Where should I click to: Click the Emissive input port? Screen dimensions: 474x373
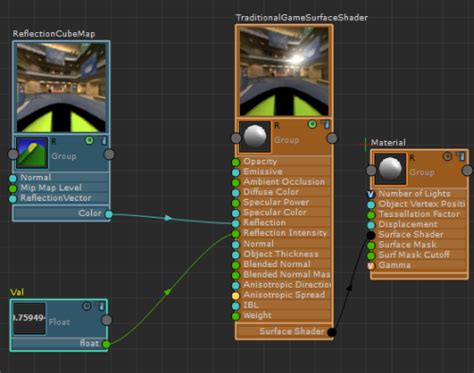pyautogui.click(x=236, y=172)
